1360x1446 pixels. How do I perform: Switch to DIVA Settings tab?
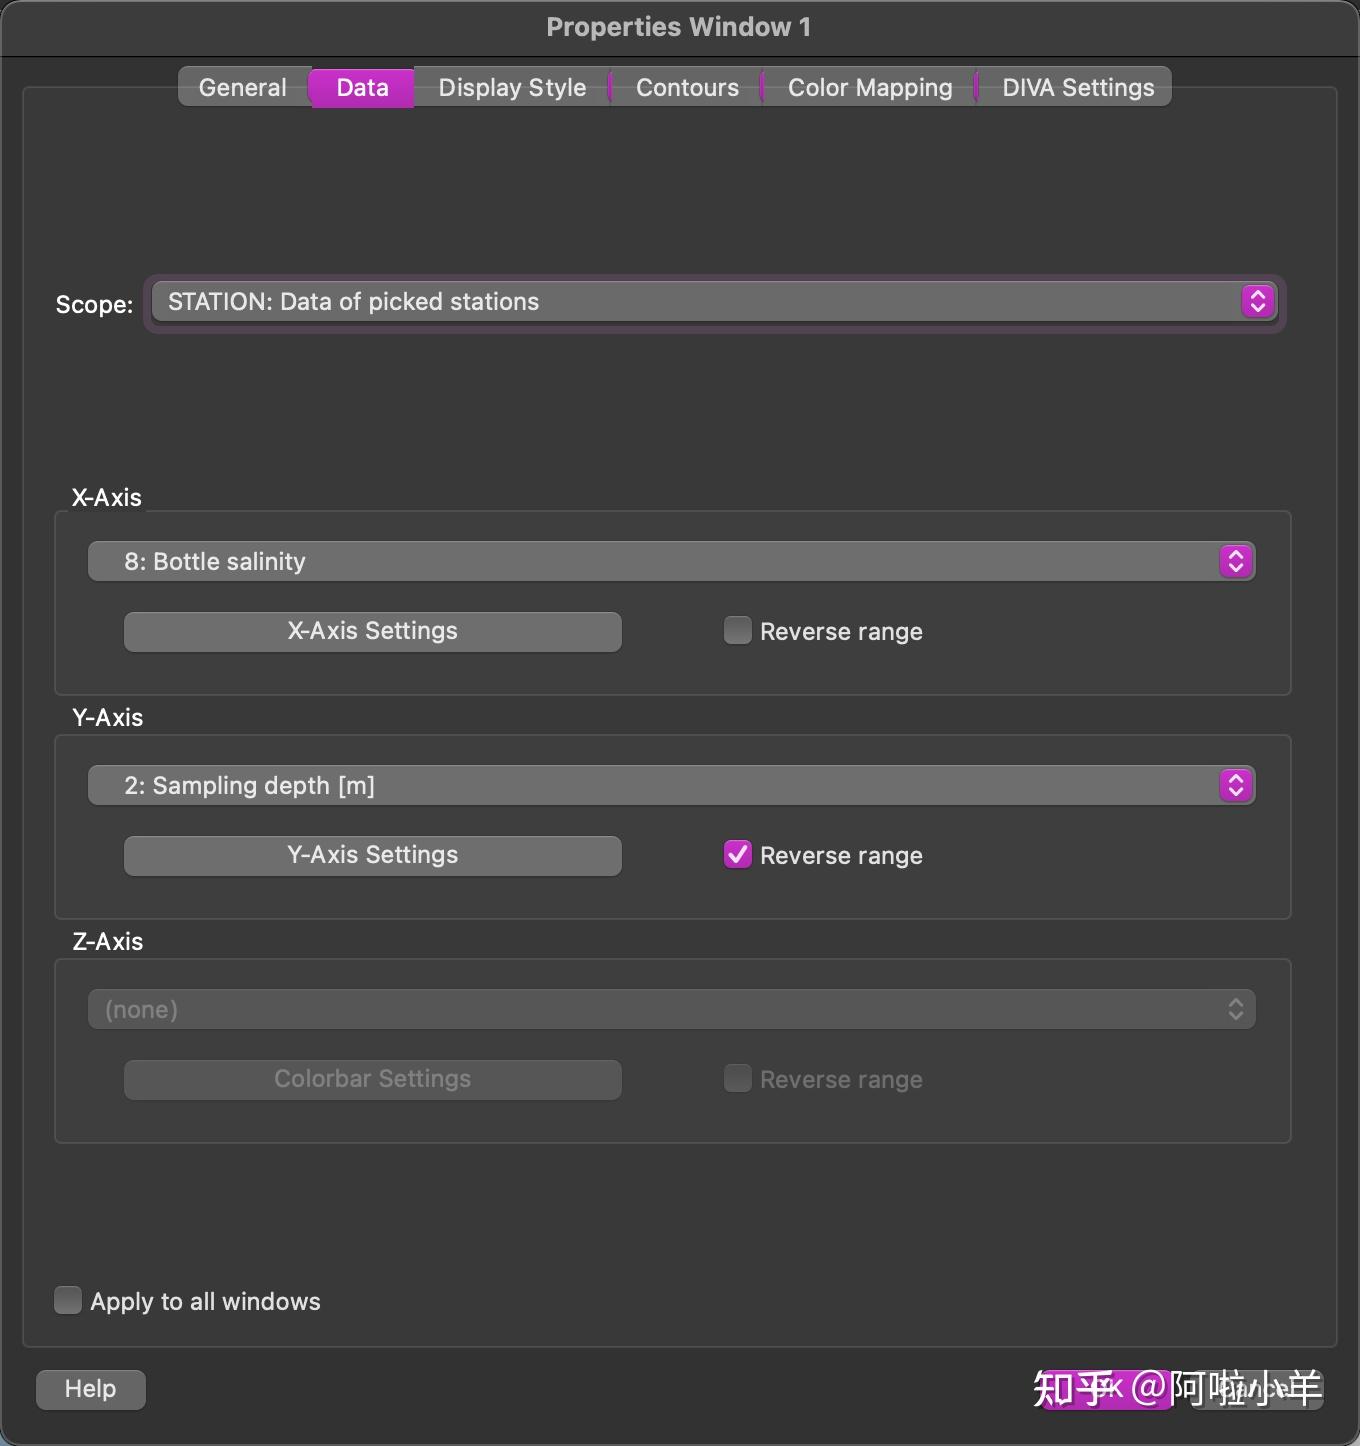[1078, 88]
